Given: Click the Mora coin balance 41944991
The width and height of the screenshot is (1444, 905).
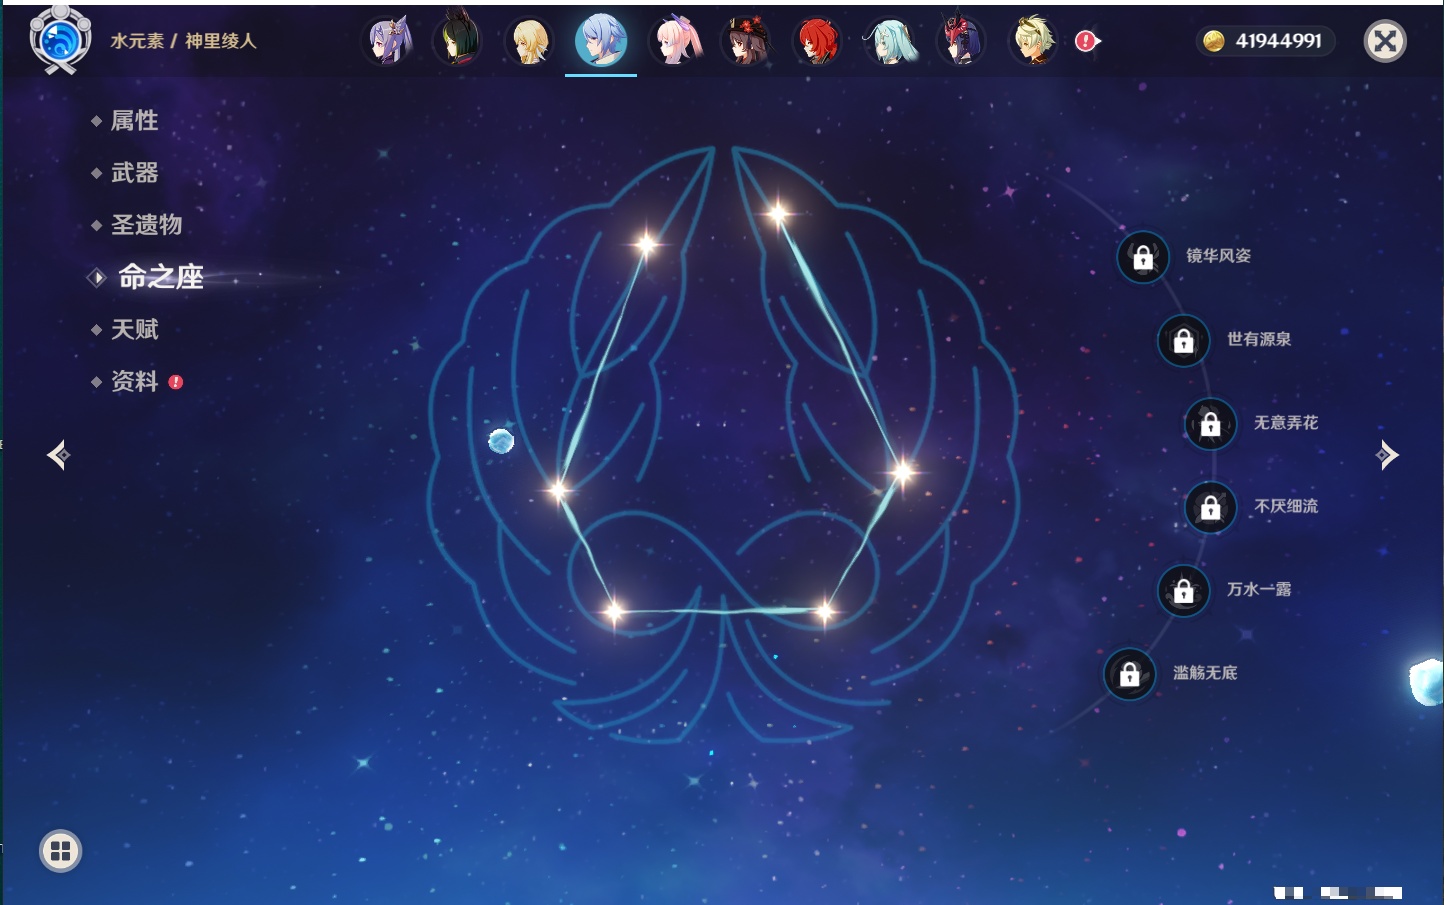Looking at the screenshot, I should [1265, 41].
